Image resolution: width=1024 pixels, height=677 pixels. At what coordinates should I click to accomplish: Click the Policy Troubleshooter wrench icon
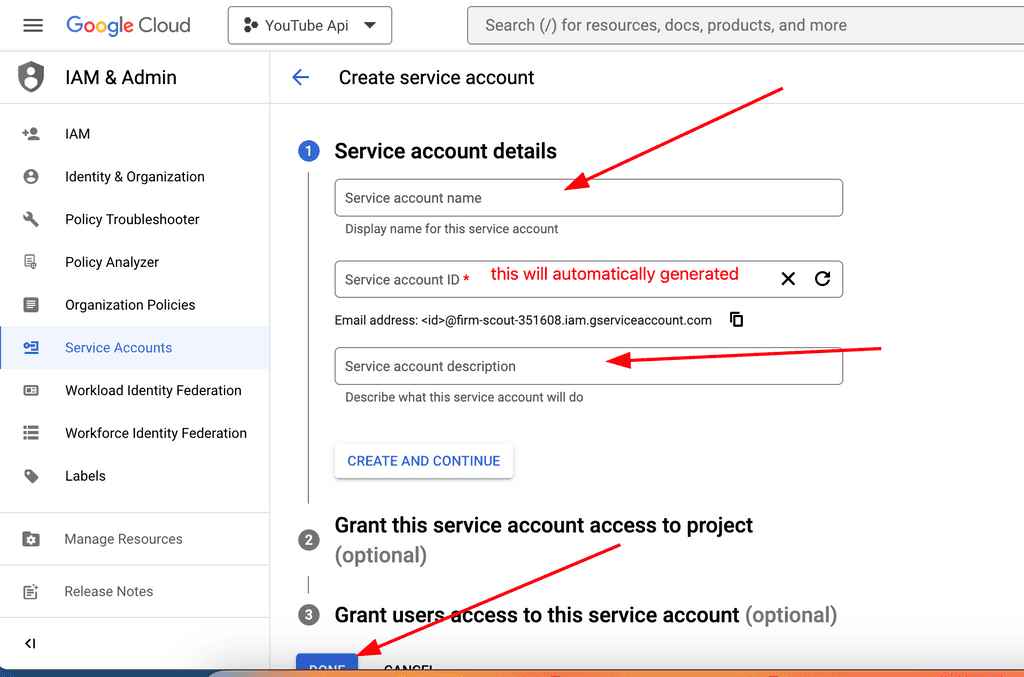(31, 219)
